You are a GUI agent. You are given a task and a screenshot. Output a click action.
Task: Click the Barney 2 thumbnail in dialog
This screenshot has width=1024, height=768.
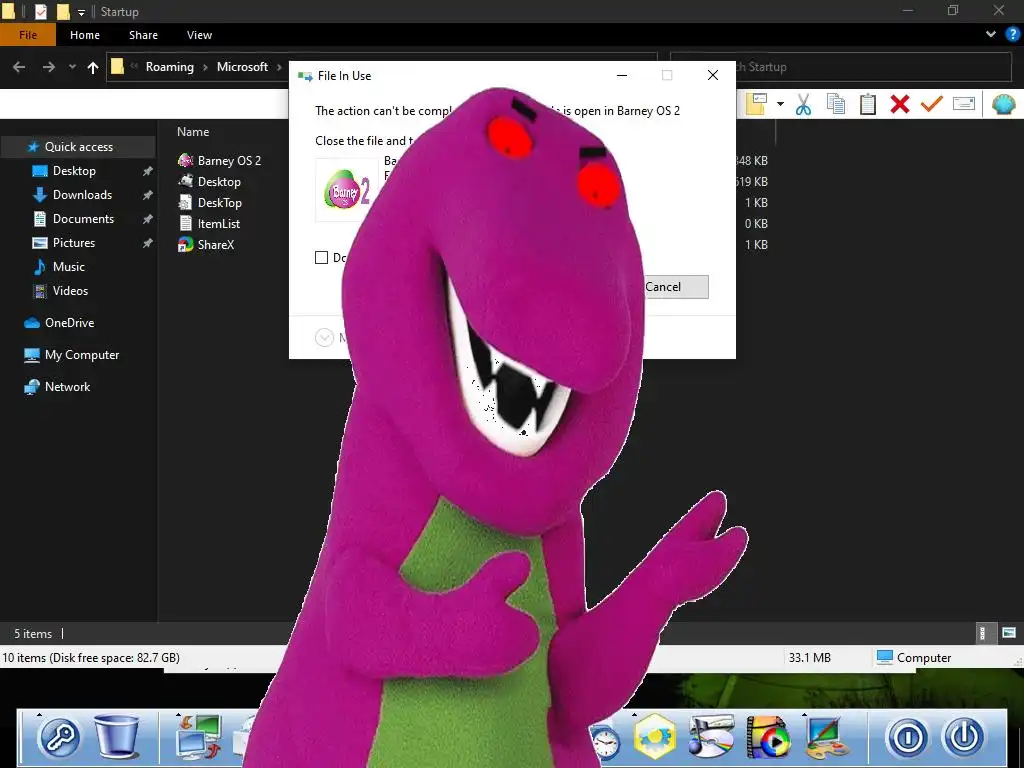click(x=346, y=190)
